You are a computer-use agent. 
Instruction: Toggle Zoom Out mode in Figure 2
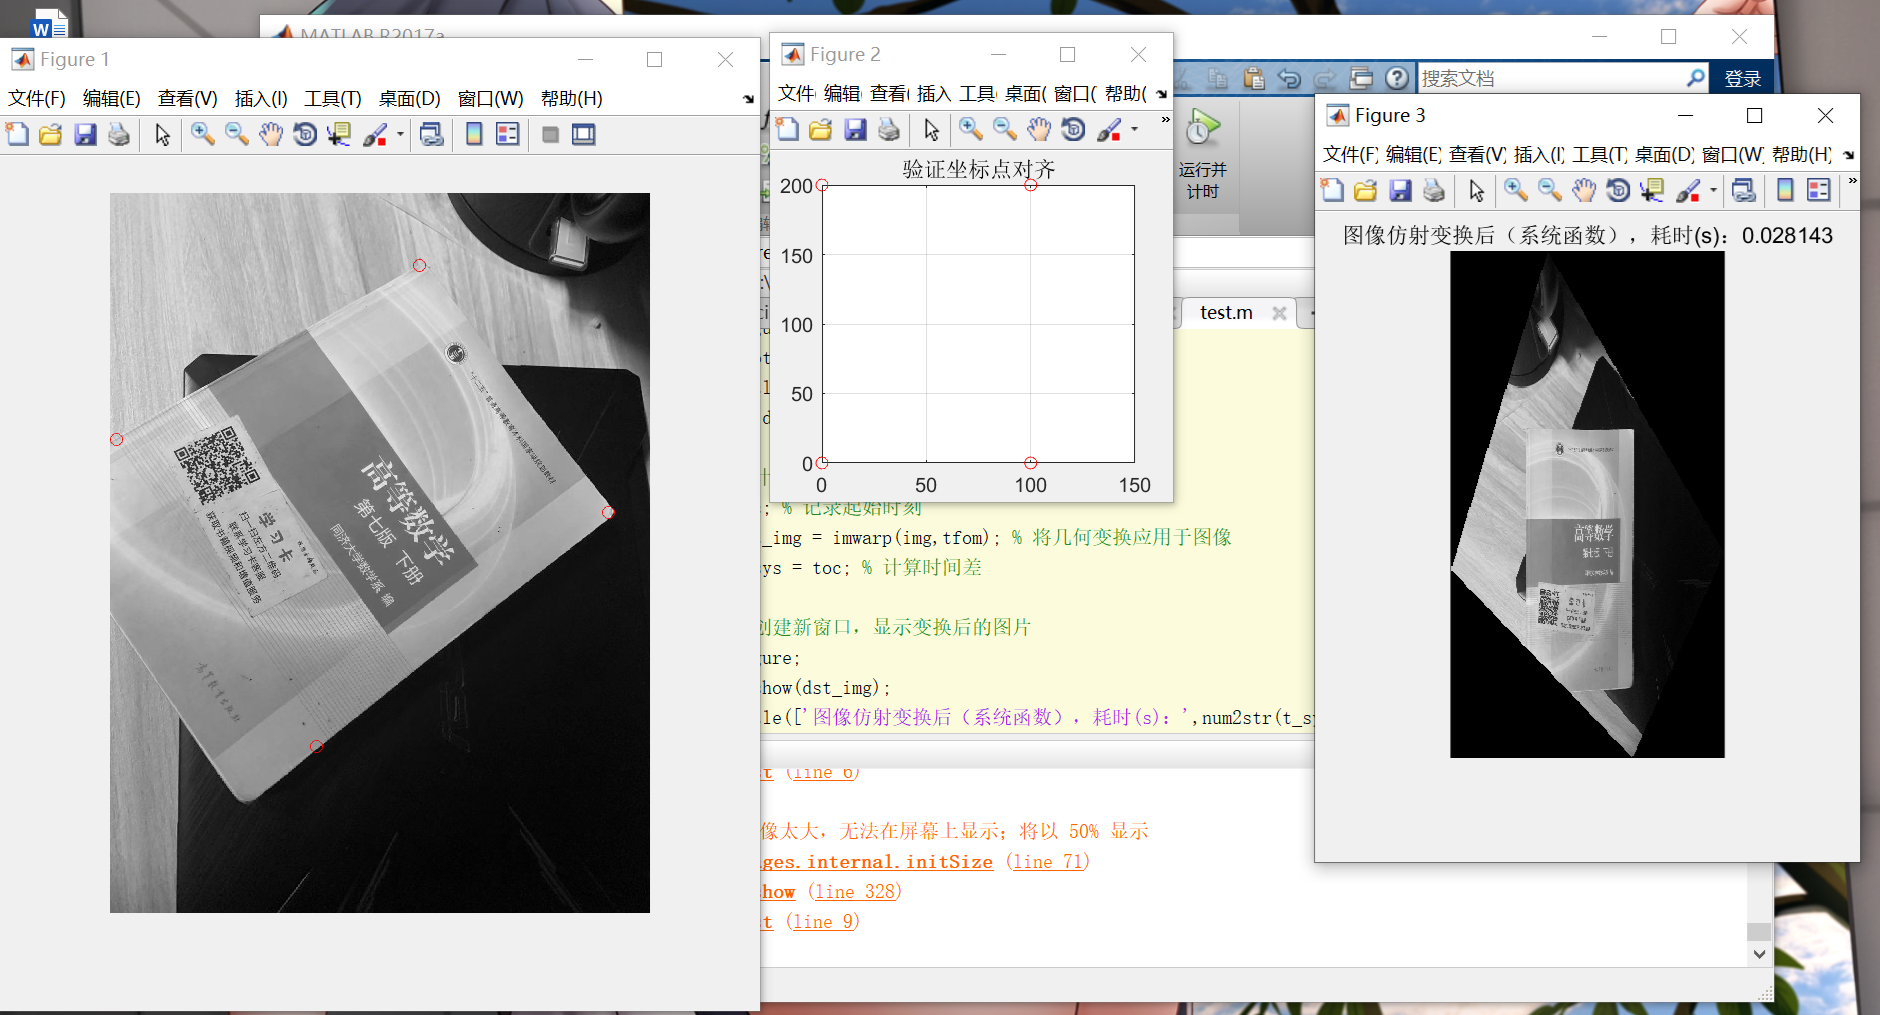pyautogui.click(x=1002, y=129)
